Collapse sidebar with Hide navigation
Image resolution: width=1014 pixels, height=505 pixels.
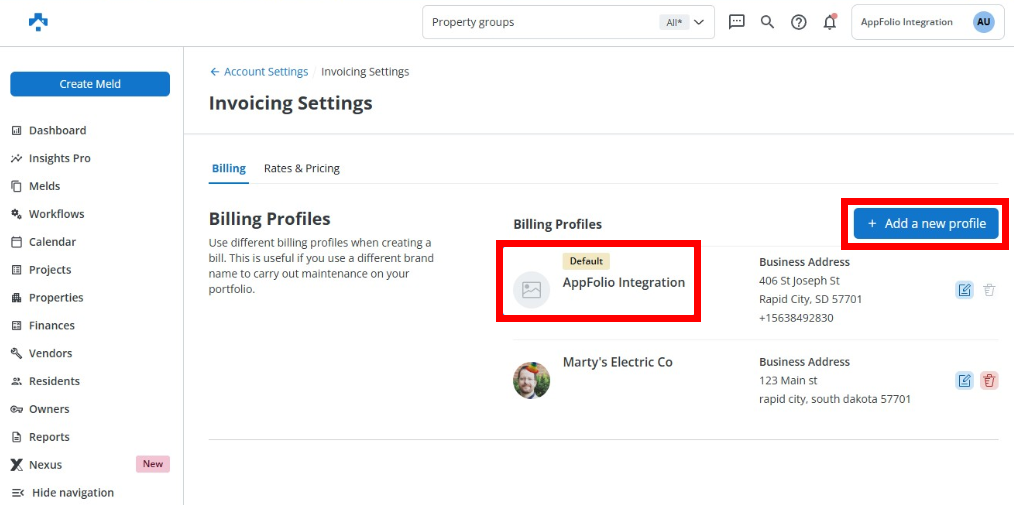(x=72, y=492)
